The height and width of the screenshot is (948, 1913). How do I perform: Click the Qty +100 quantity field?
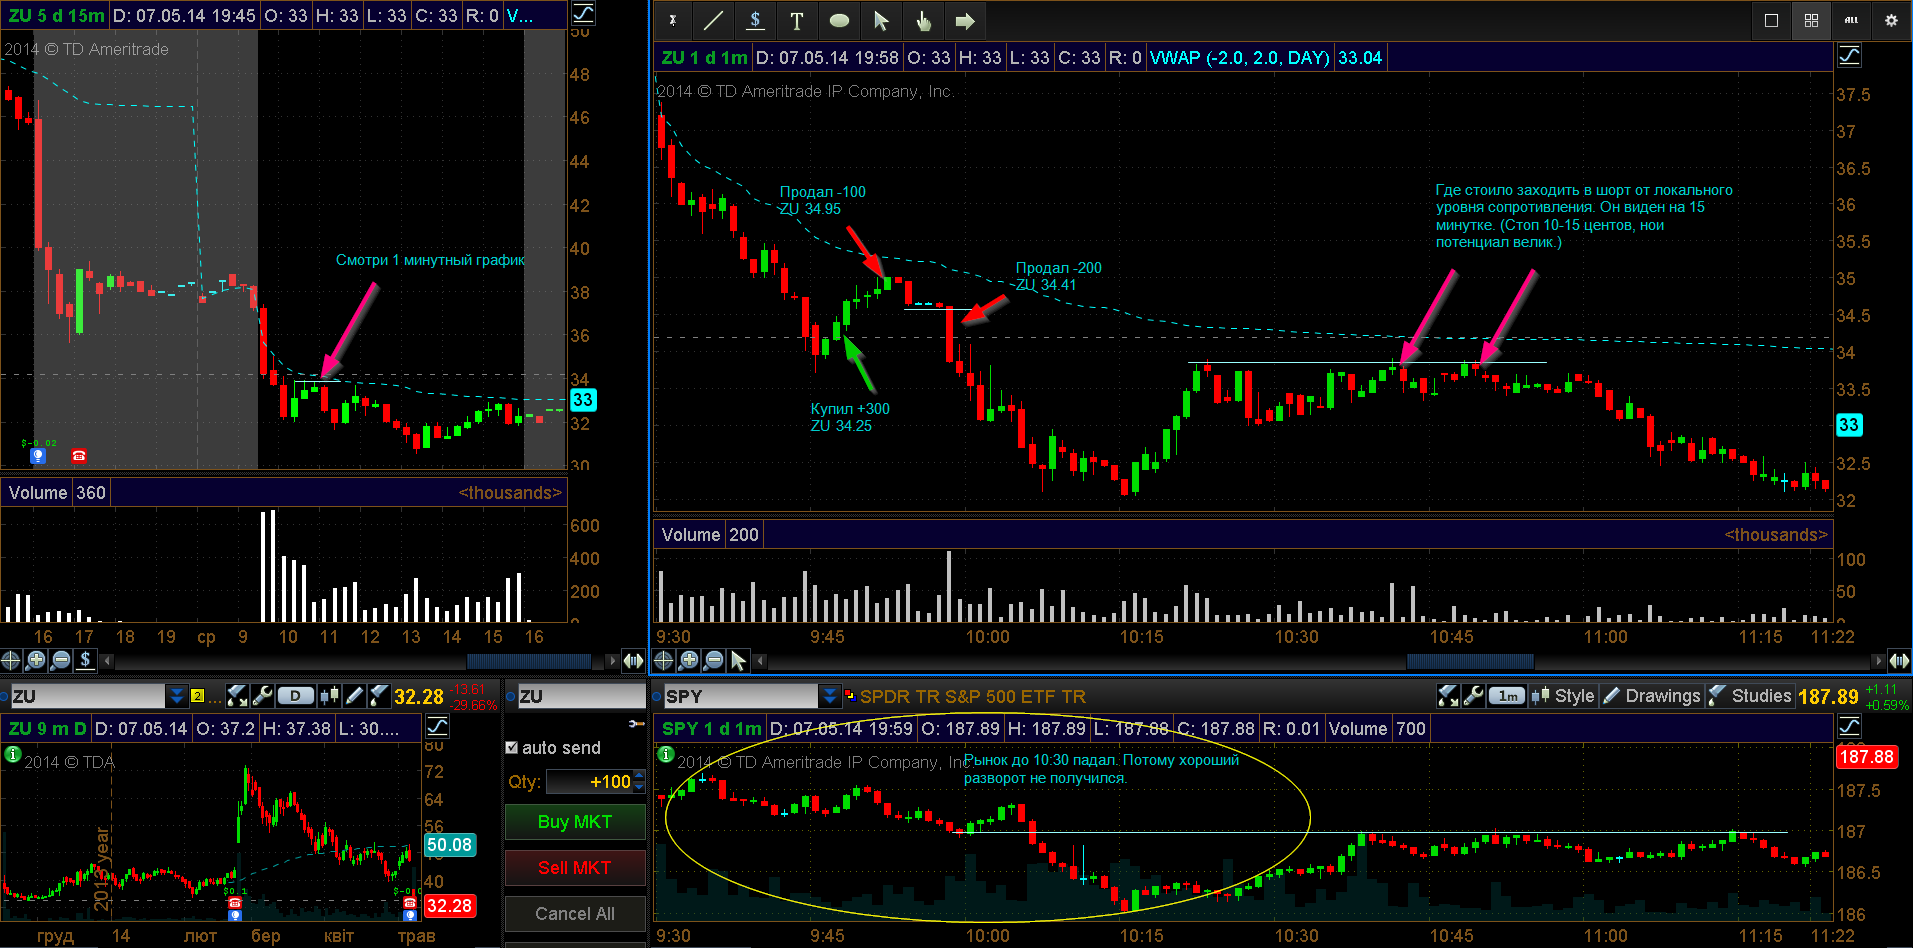pos(590,782)
